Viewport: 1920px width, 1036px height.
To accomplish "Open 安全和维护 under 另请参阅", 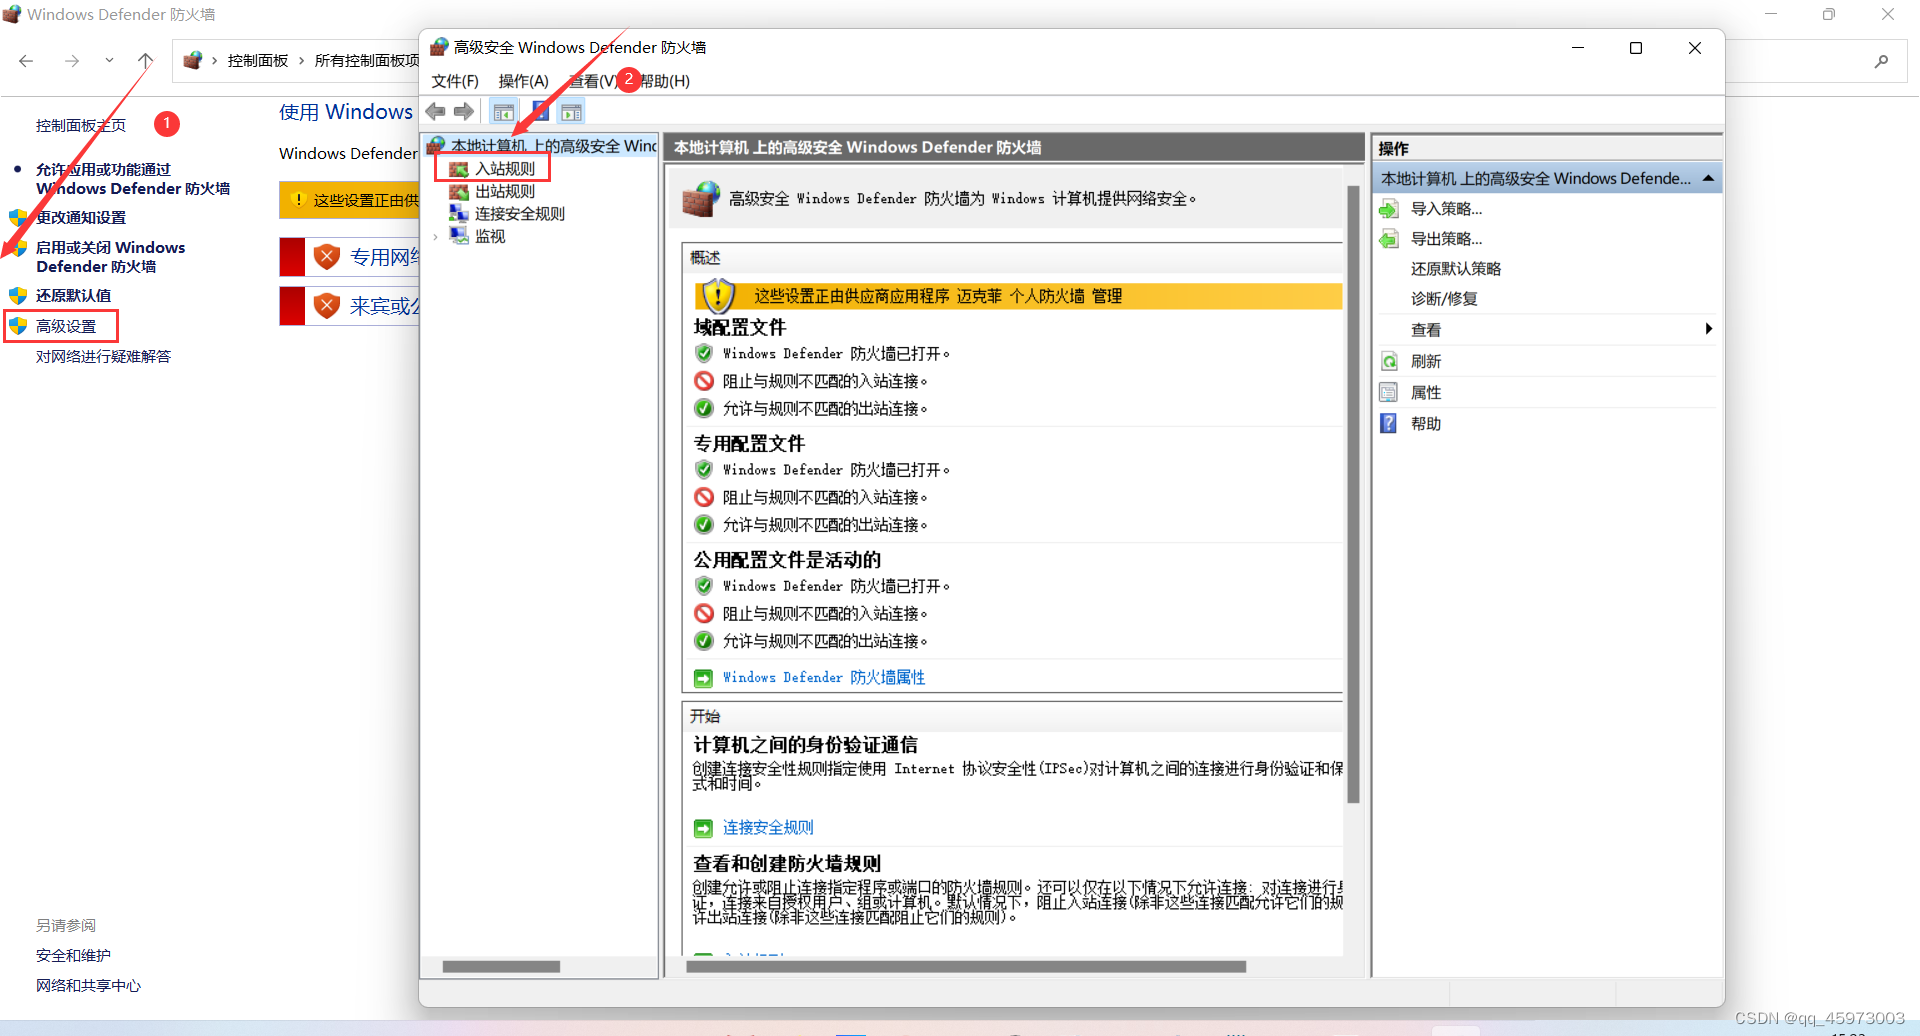I will (x=73, y=956).
